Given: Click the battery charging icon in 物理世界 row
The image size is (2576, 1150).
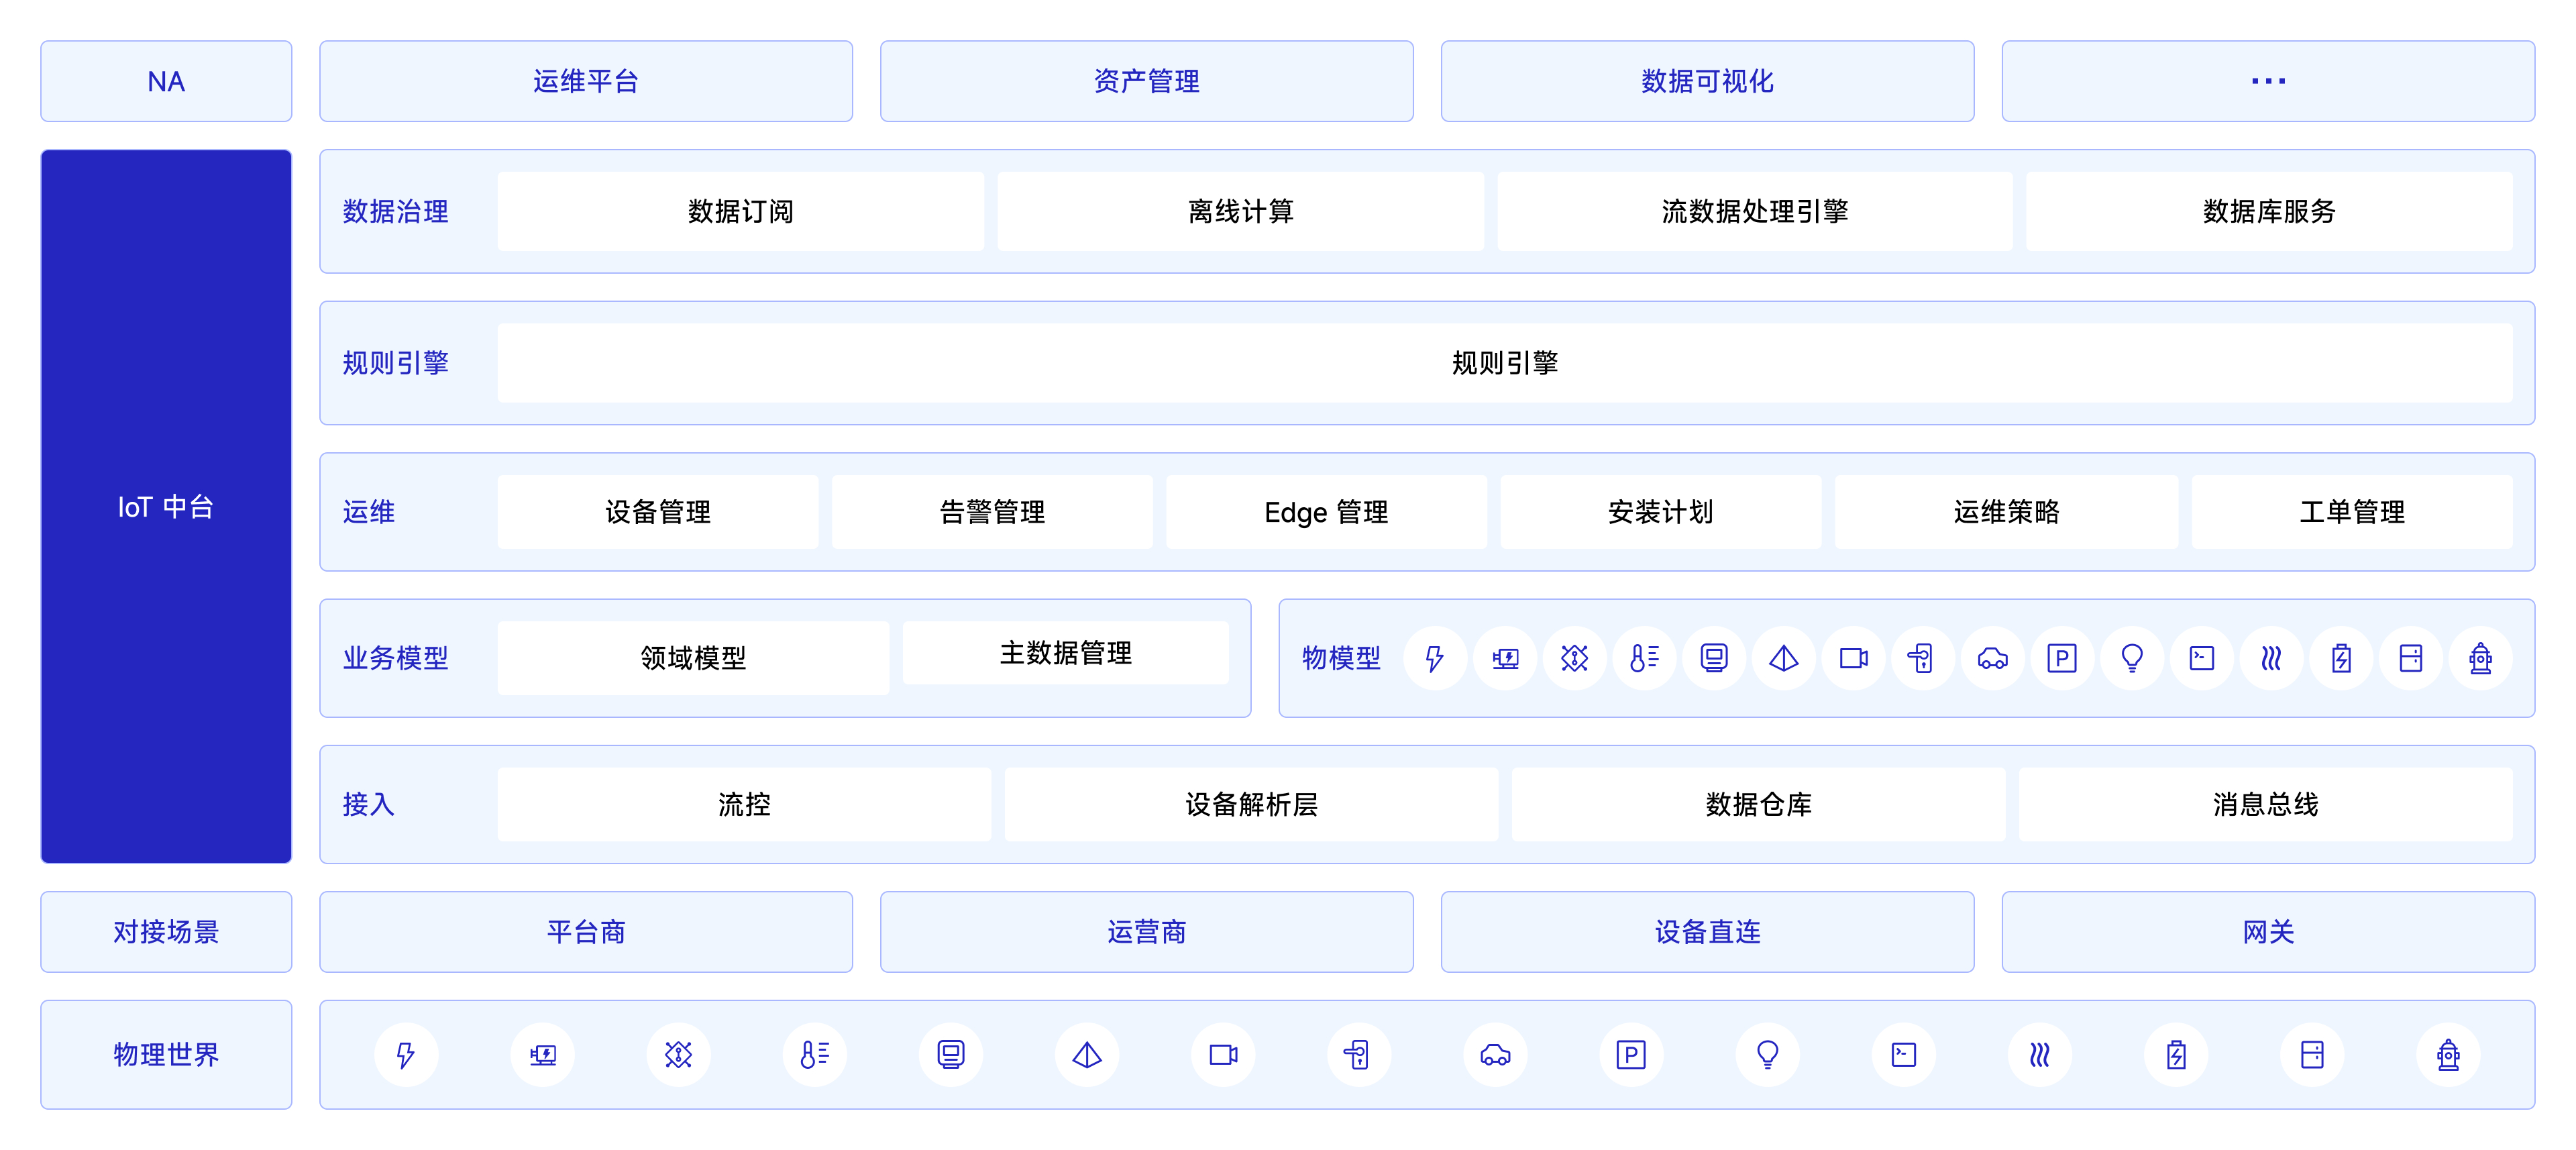Looking at the screenshot, I should pos(2176,1054).
